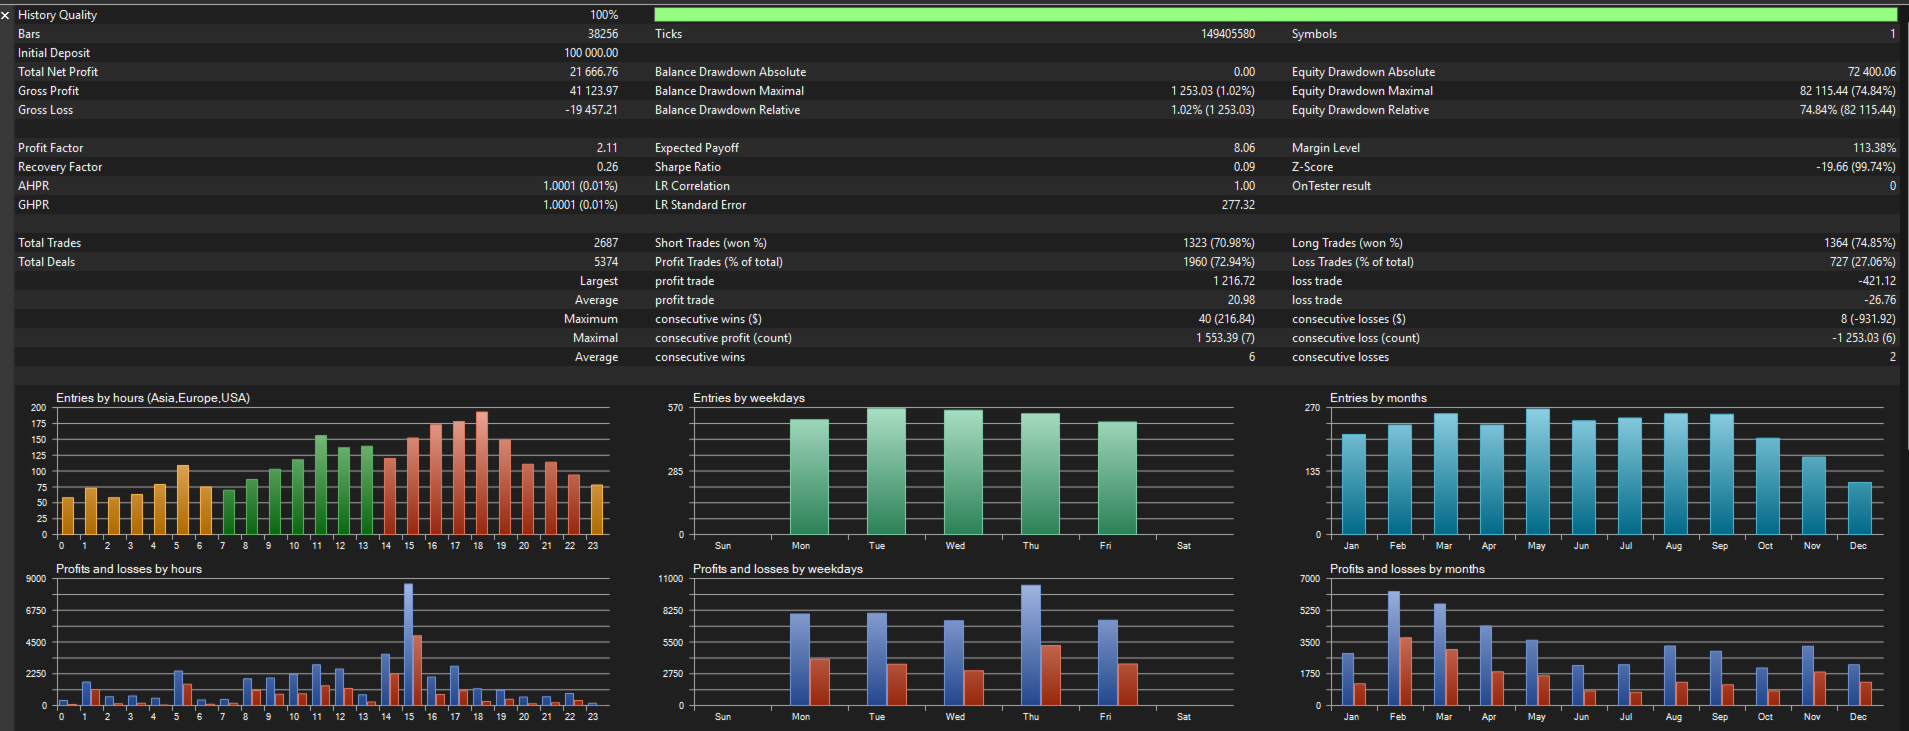Click the Ticks count value
This screenshot has width=1909, height=731.
[x=1228, y=34]
